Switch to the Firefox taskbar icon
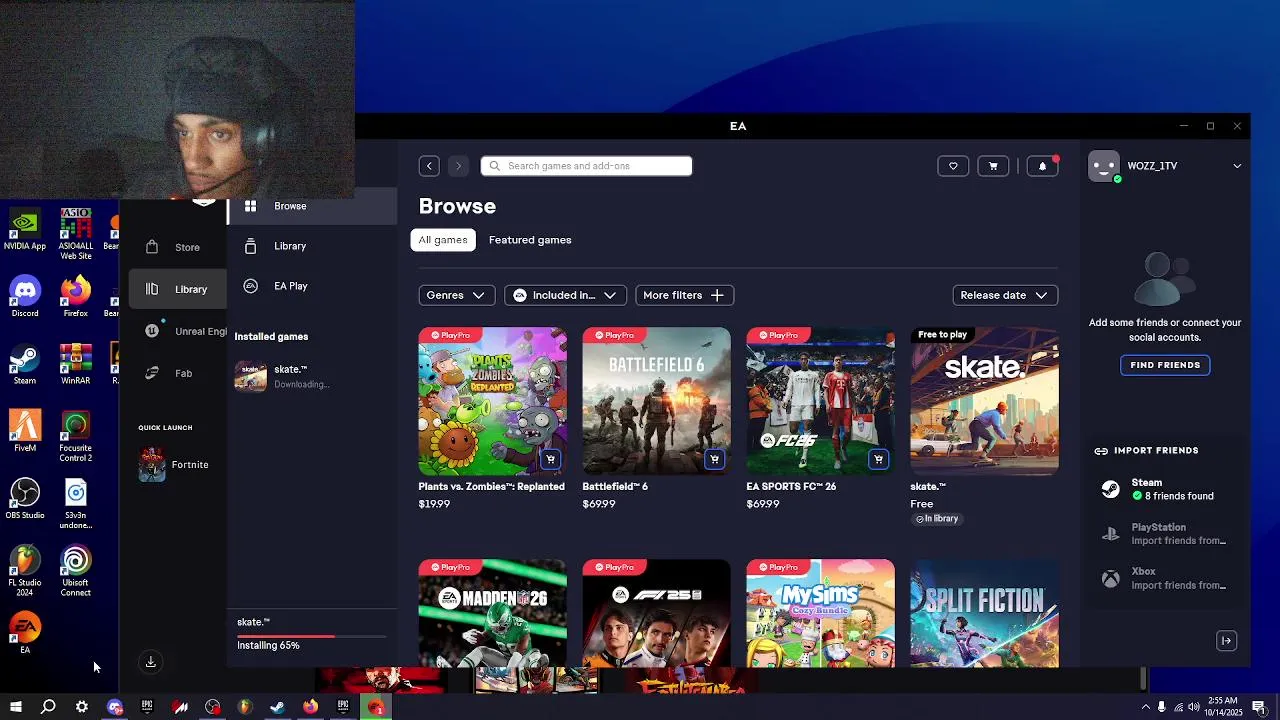Screen dimensions: 1280x720 (x=310, y=707)
